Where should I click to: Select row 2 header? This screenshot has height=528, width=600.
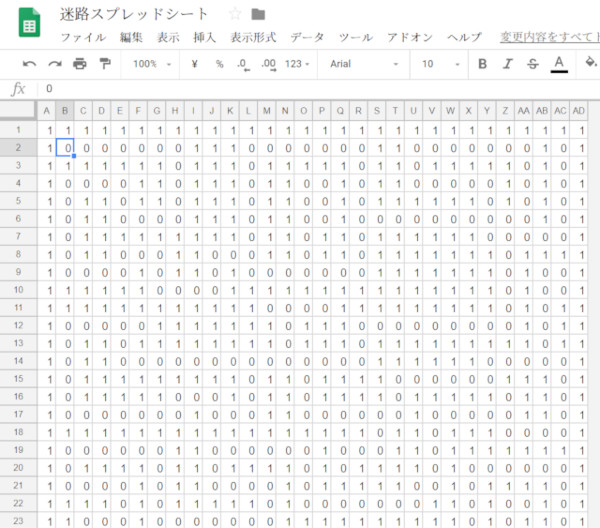(x=18, y=148)
